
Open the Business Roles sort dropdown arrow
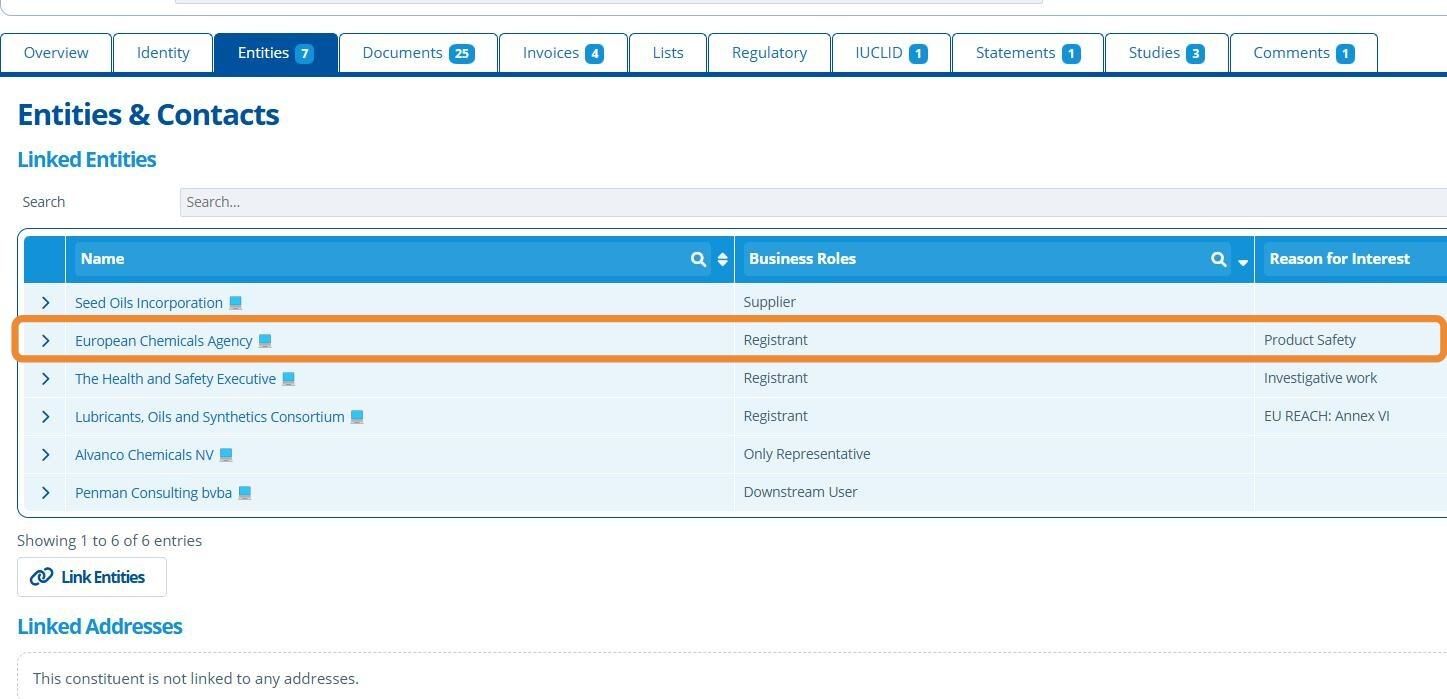click(x=1243, y=261)
